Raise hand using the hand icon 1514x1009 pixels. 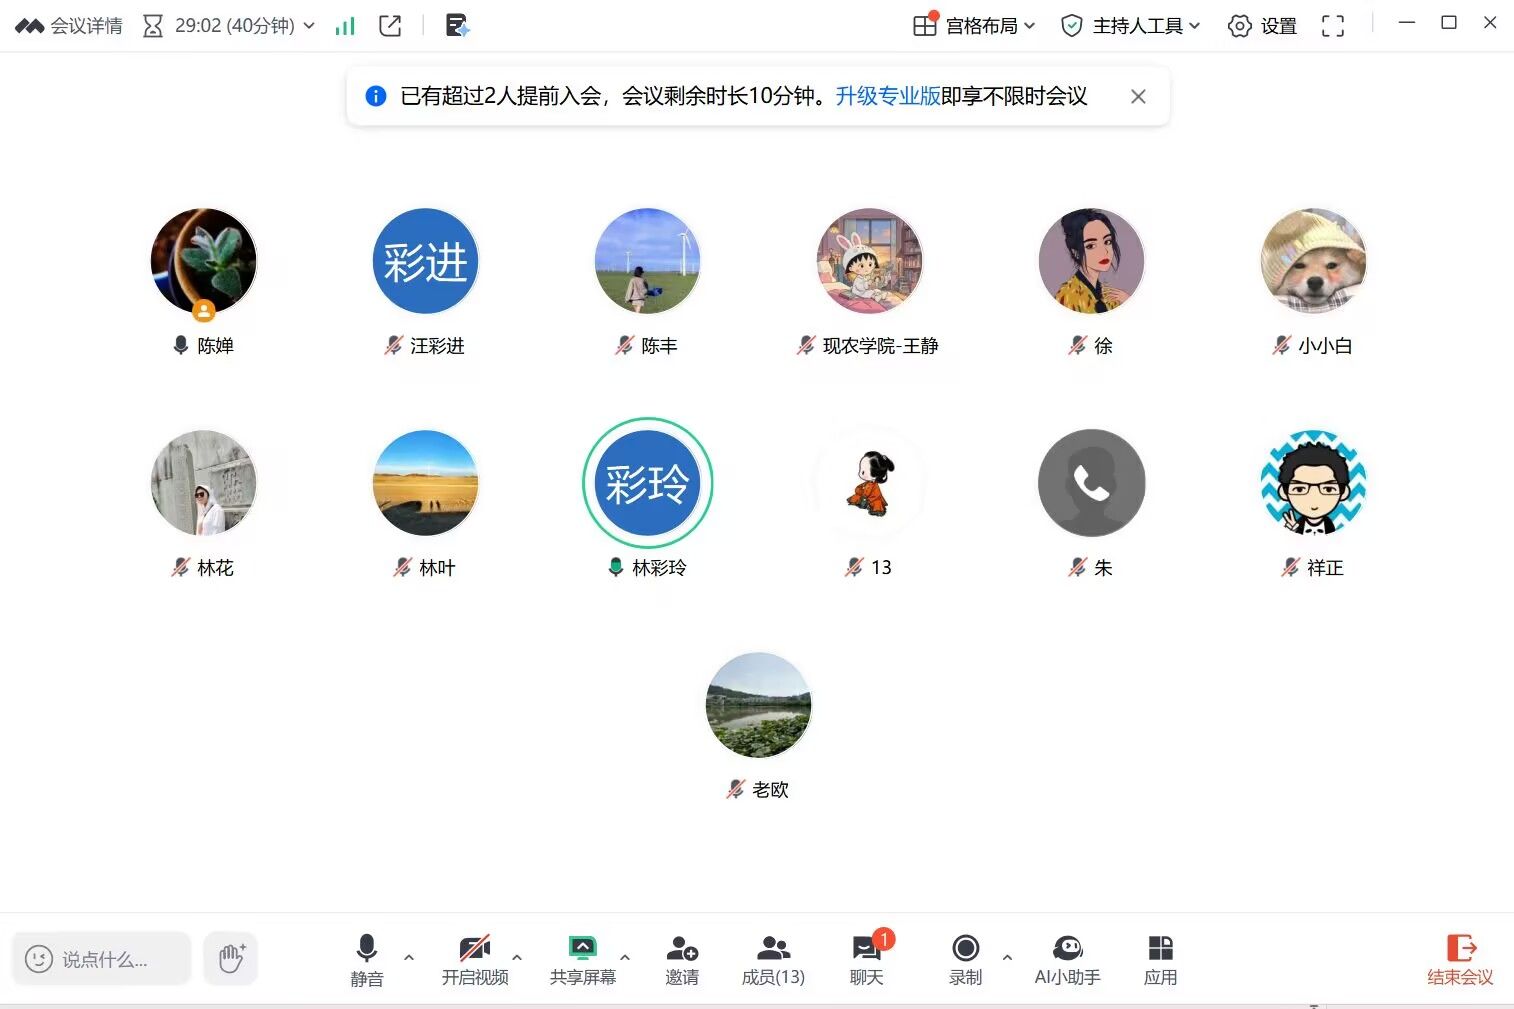(231, 959)
